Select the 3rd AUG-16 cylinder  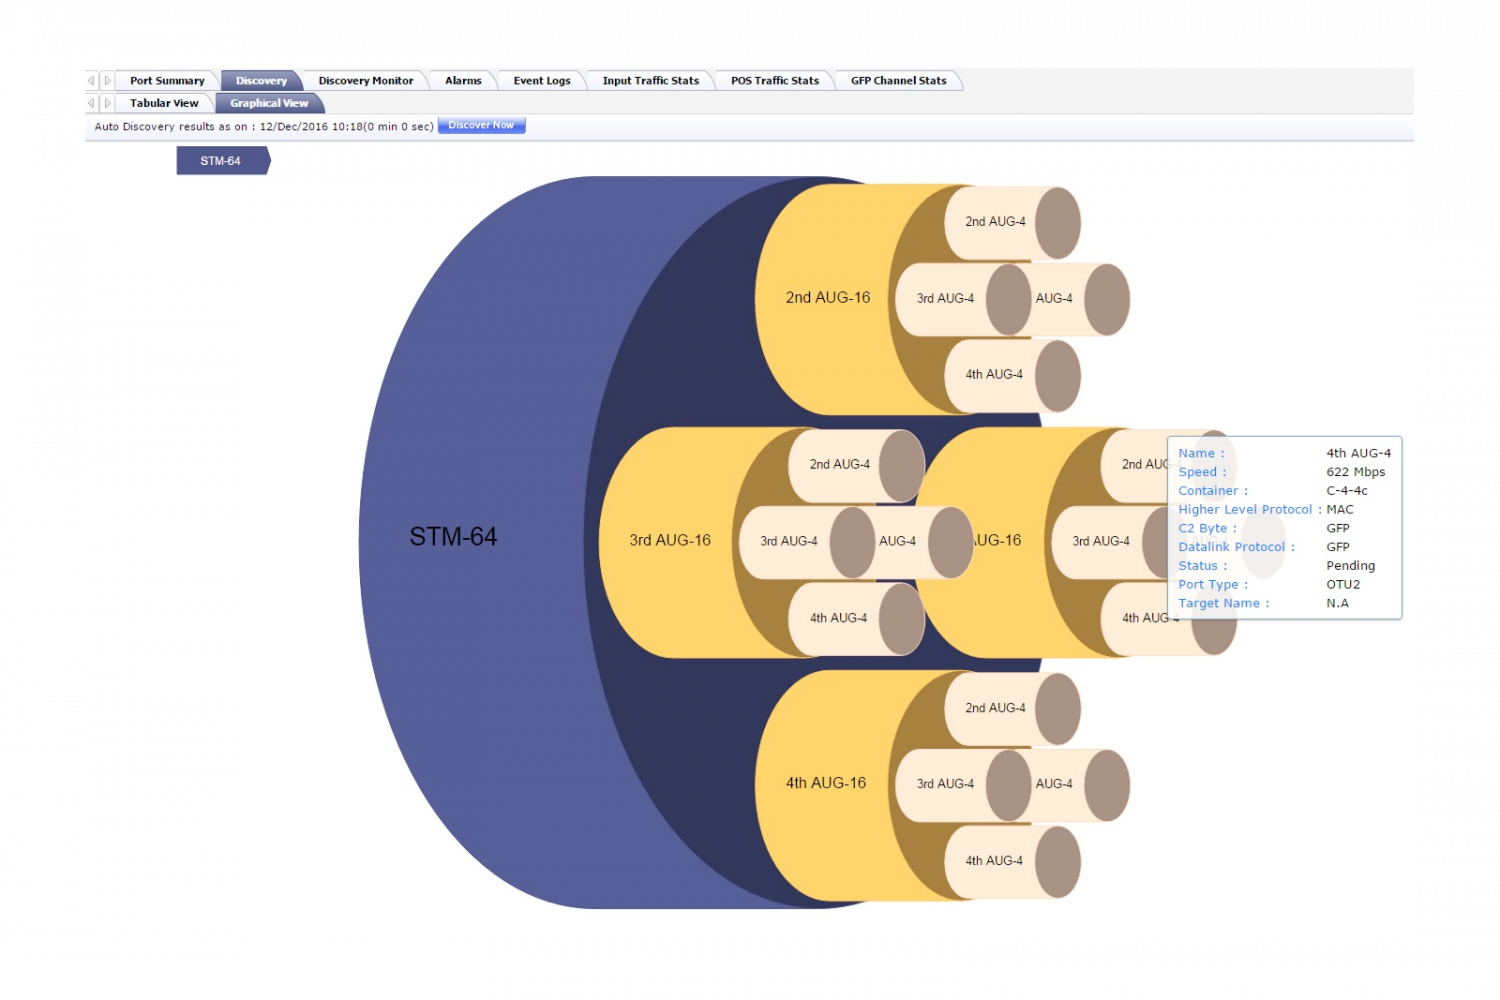click(670, 540)
